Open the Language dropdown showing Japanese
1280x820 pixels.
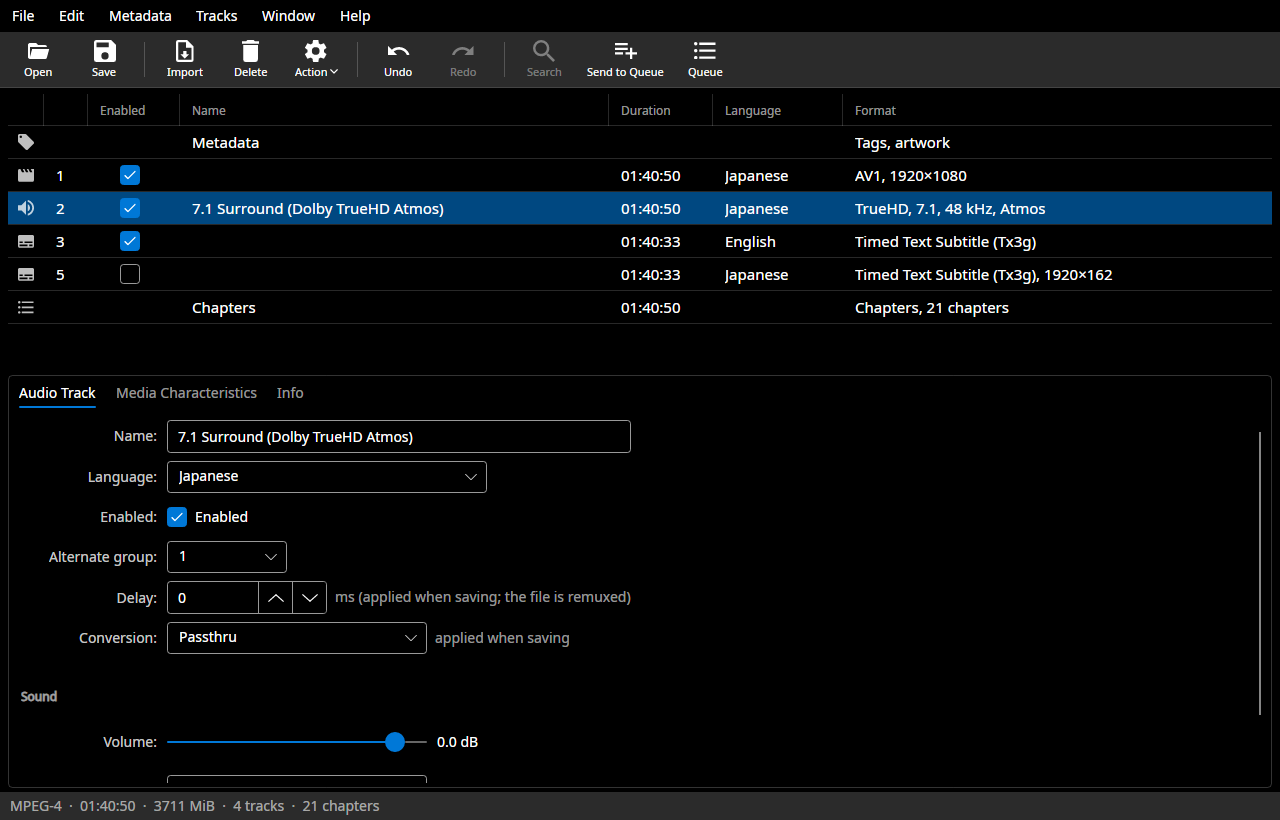327,477
